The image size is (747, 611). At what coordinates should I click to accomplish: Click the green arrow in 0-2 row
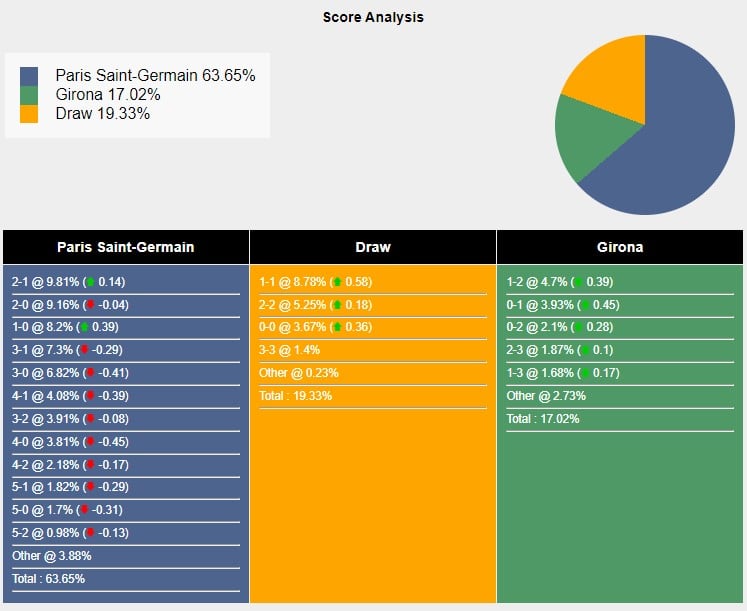578,327
